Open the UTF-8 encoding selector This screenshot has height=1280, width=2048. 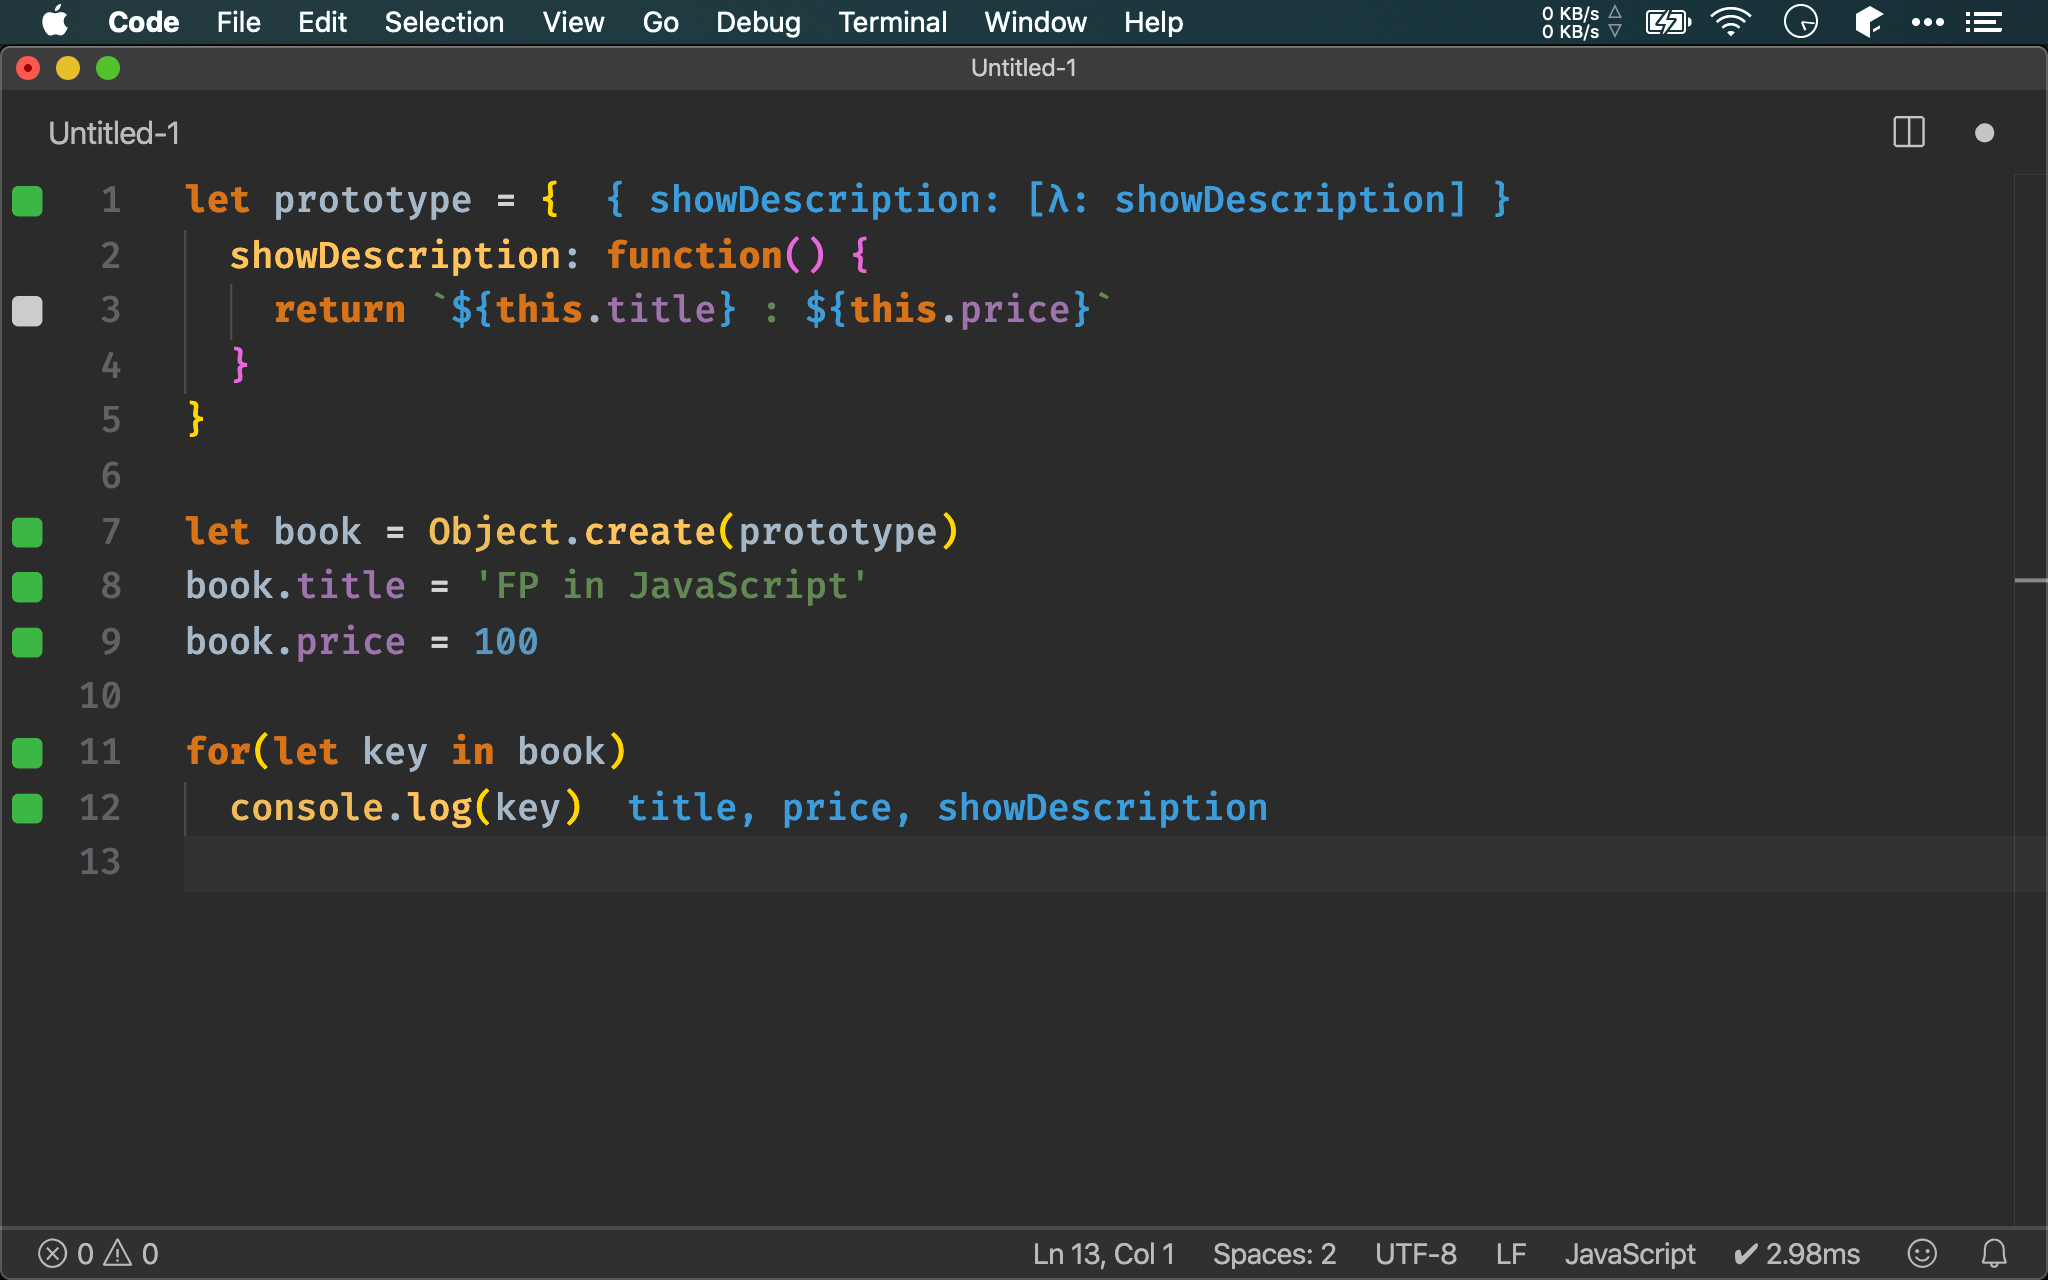[1415, 1253]
